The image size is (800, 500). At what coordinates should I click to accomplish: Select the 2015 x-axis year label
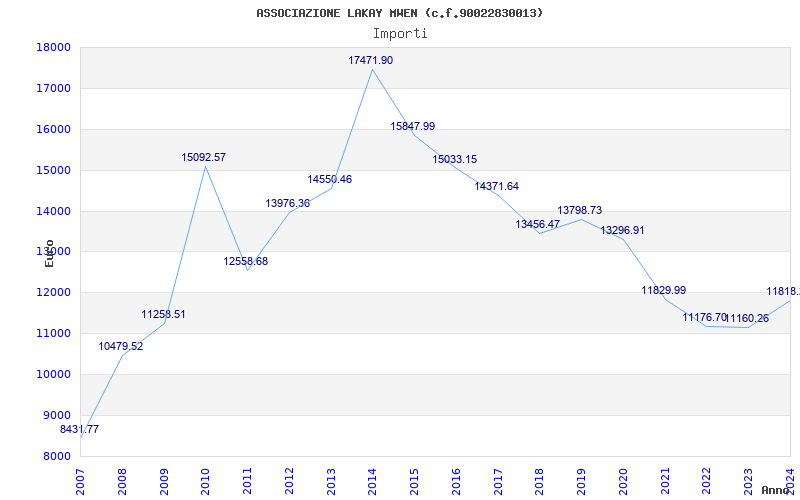click(x=414, y=482)
